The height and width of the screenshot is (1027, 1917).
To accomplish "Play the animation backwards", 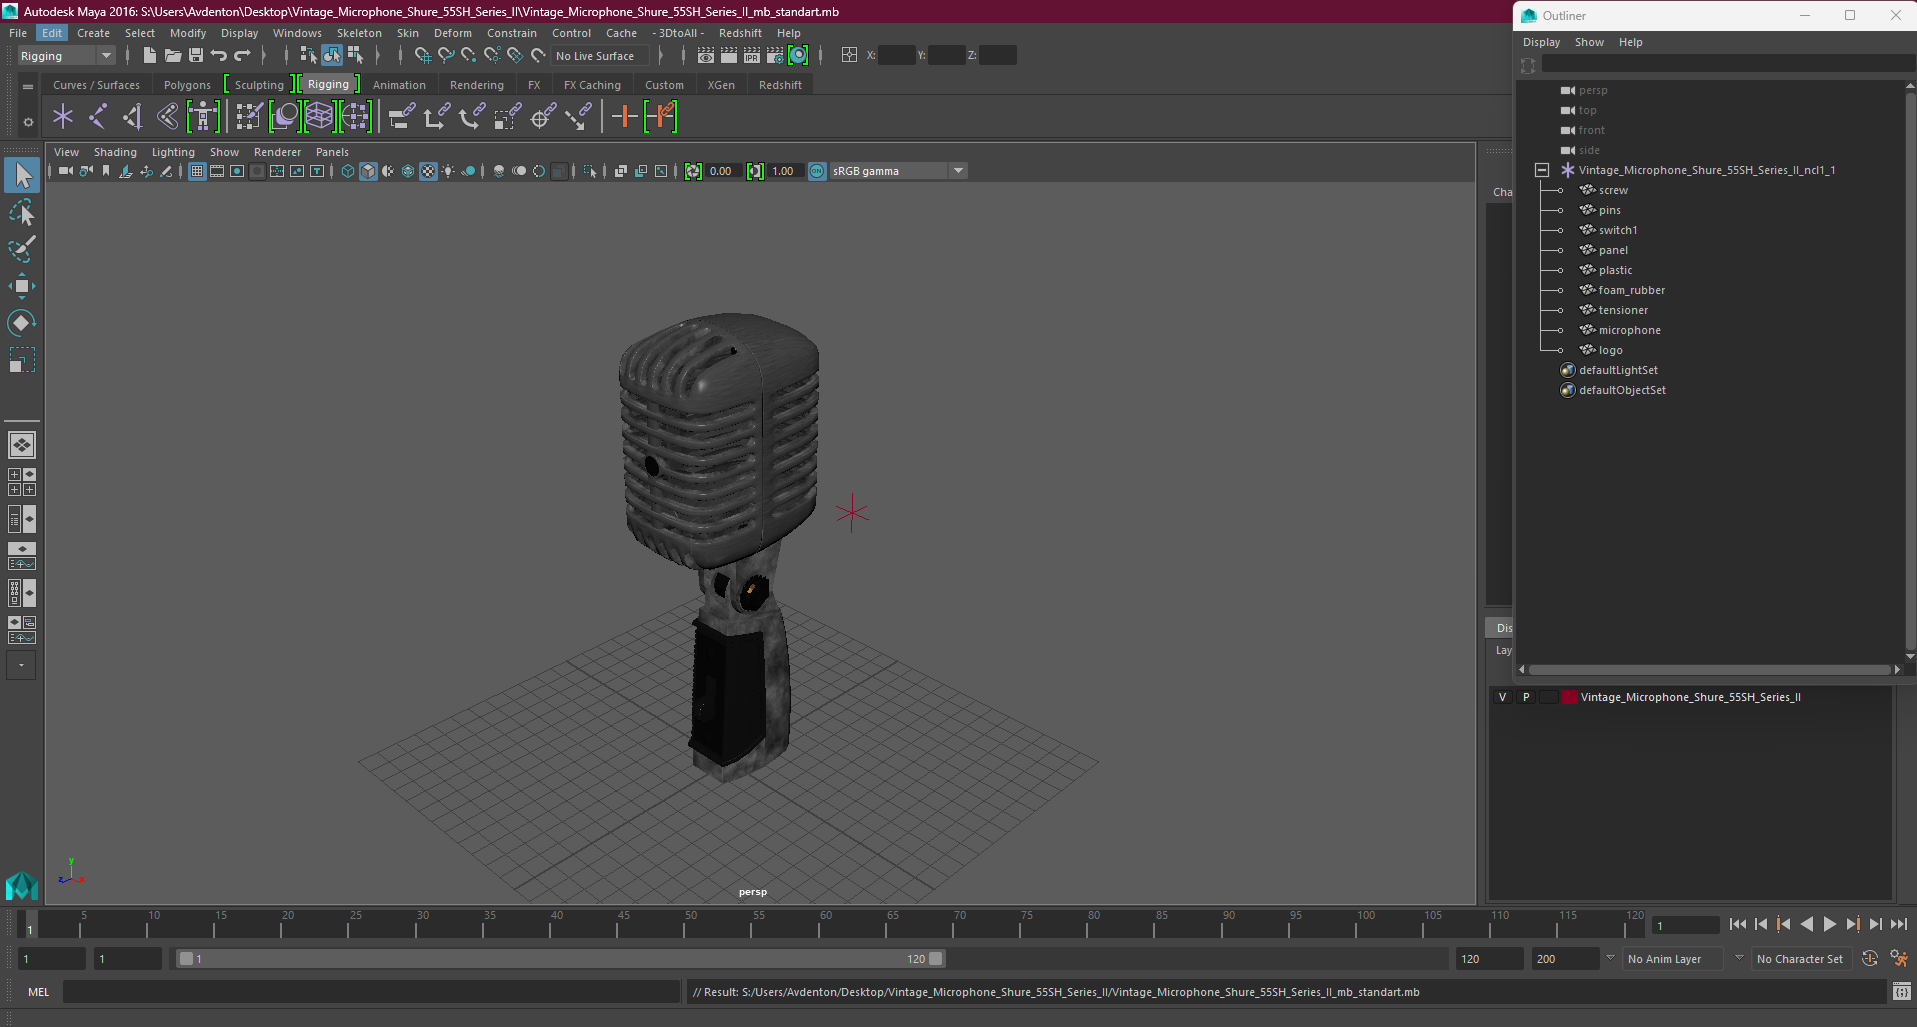I will click(x=1806, y=925).
